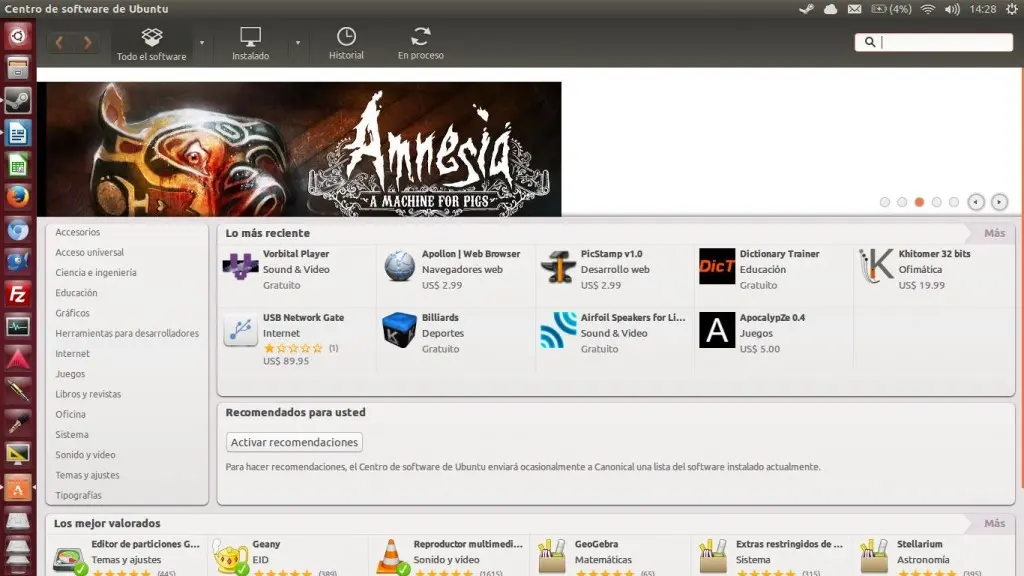Screen dimensions: 1024x576
Task: Select the PicStamp v1.0 anvil icon
Action: [558, 266]
